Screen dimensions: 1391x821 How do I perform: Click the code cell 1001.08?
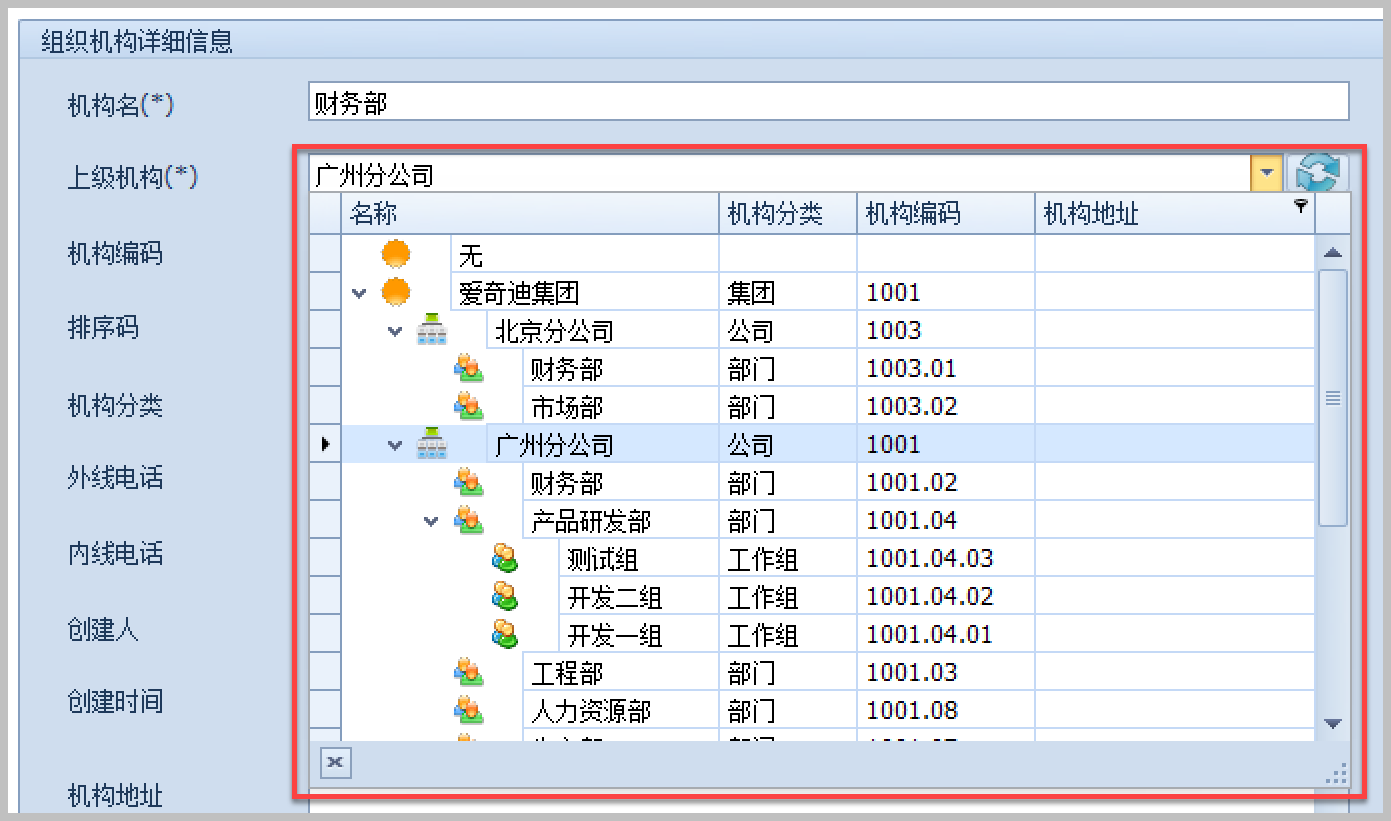click(946, 711)
